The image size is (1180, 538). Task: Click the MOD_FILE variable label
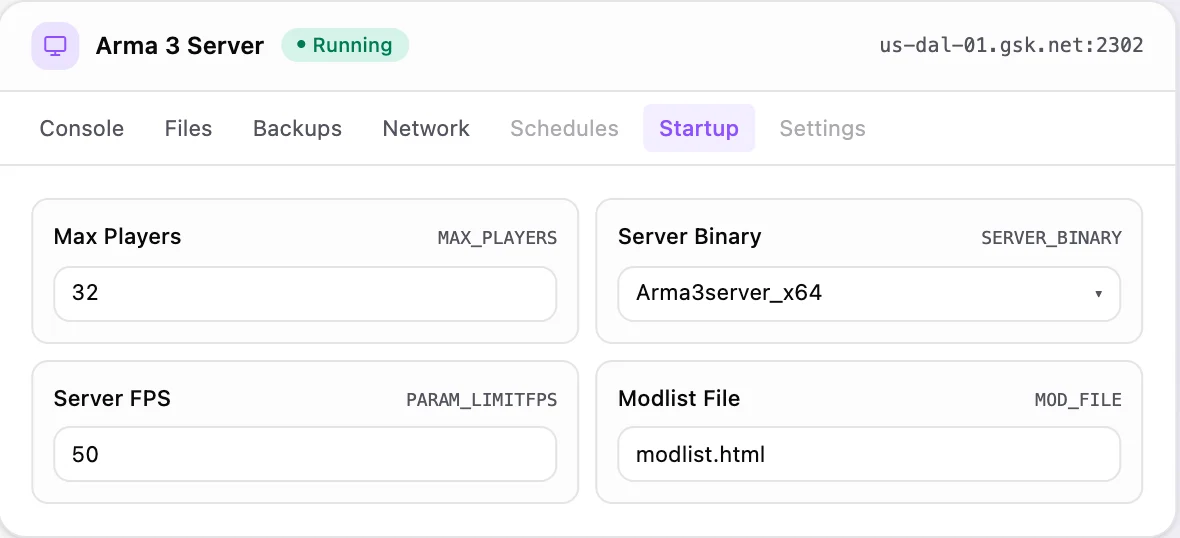(x=1078, y=400)
